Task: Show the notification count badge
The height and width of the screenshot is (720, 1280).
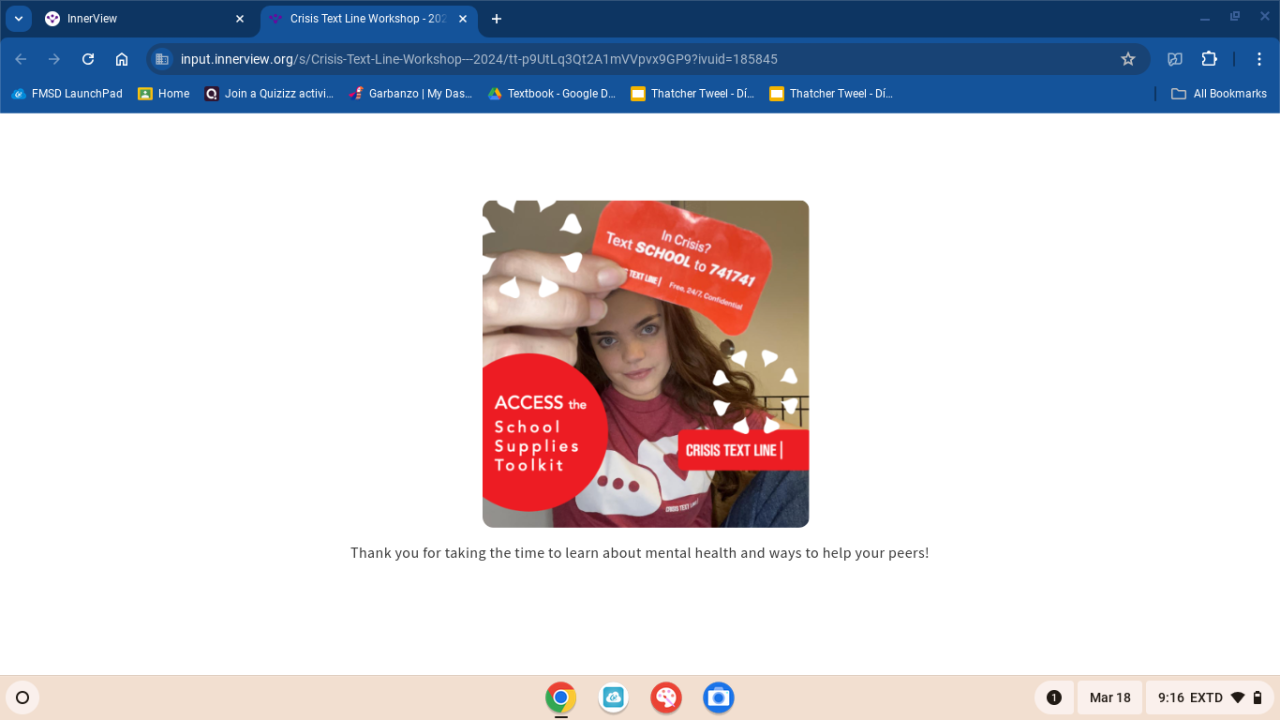Action: tap(1054, 698)
